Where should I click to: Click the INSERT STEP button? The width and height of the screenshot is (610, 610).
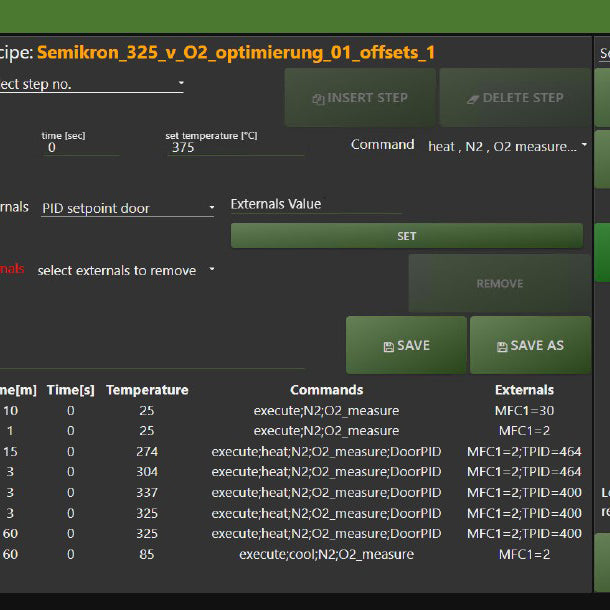360,98
